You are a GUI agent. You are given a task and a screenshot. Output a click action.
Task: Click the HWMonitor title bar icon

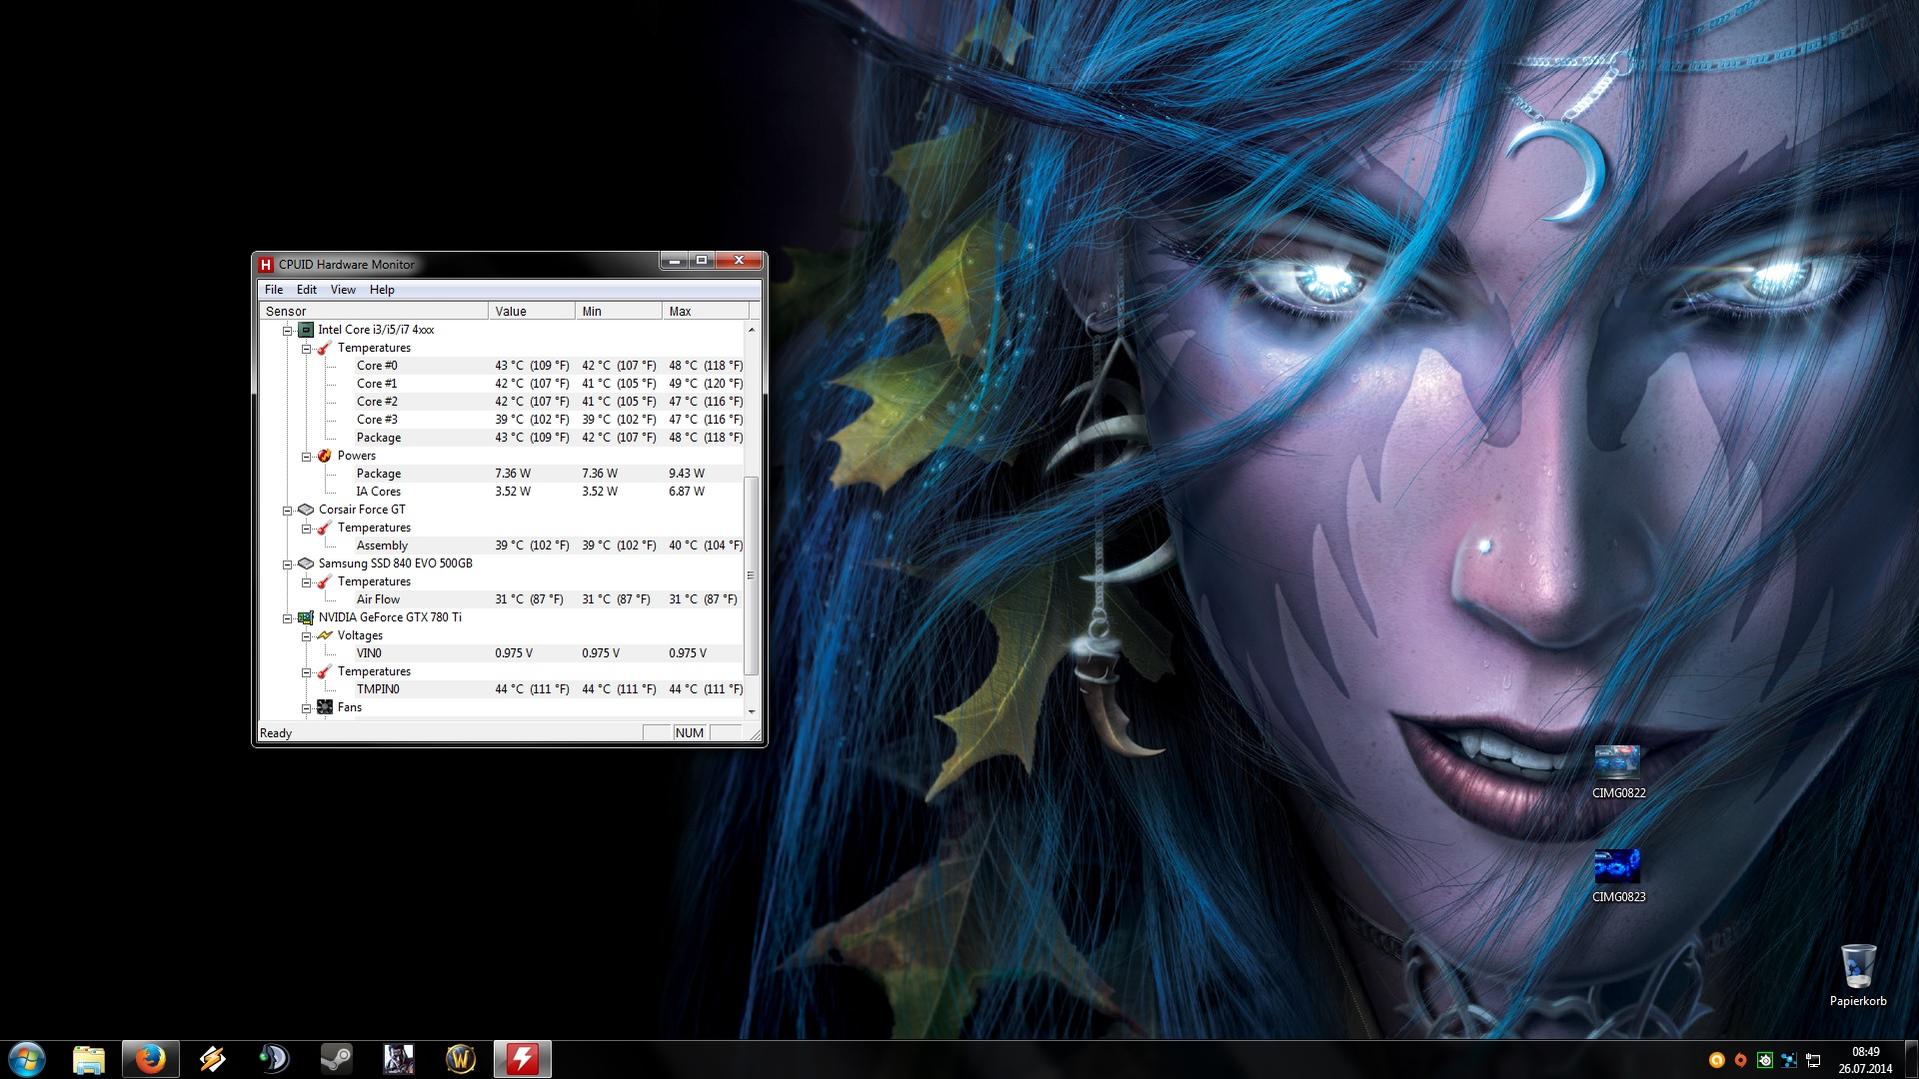click(266, 265)
